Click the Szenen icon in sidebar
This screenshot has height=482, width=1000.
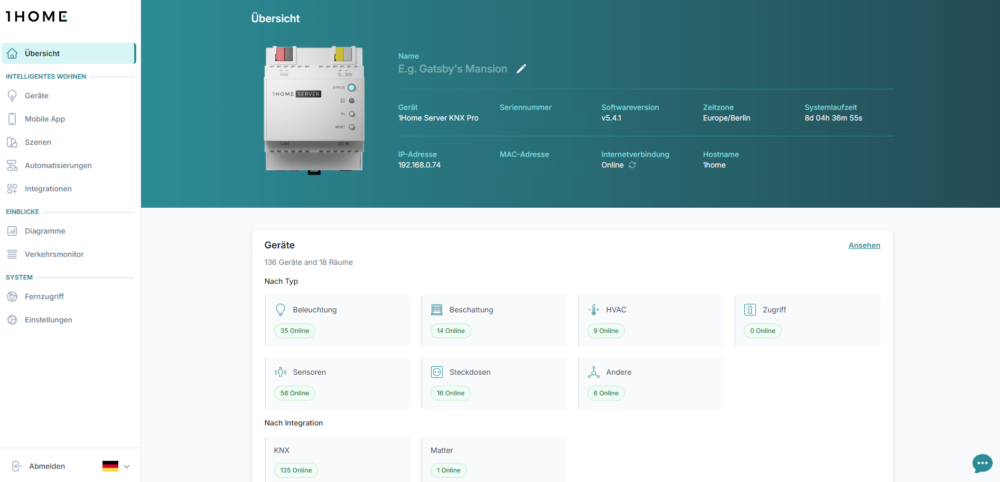(12, 142)
